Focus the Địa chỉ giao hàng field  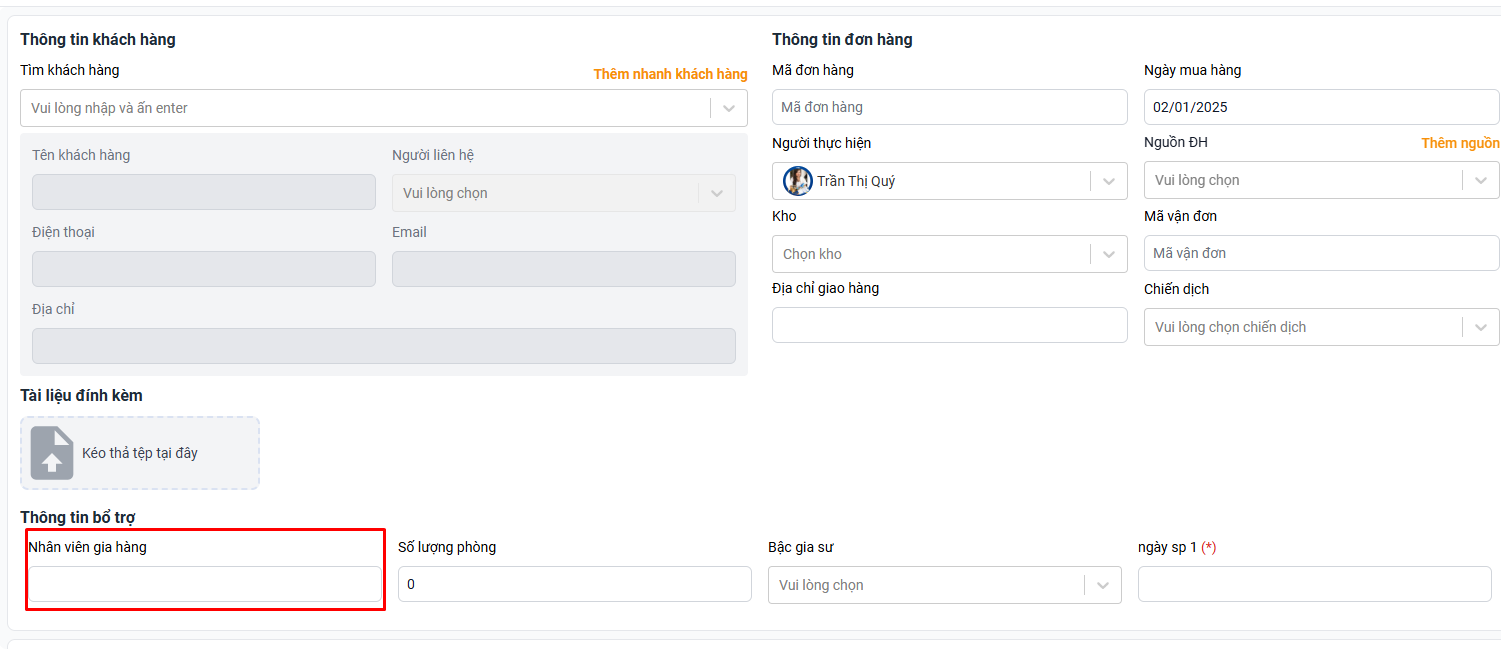click(949, 325)
